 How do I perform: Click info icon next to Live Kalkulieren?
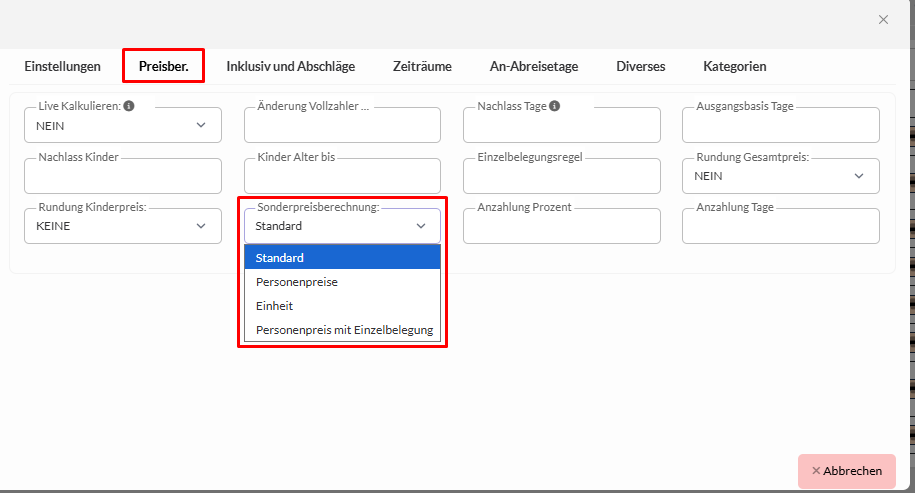[129, 106]
